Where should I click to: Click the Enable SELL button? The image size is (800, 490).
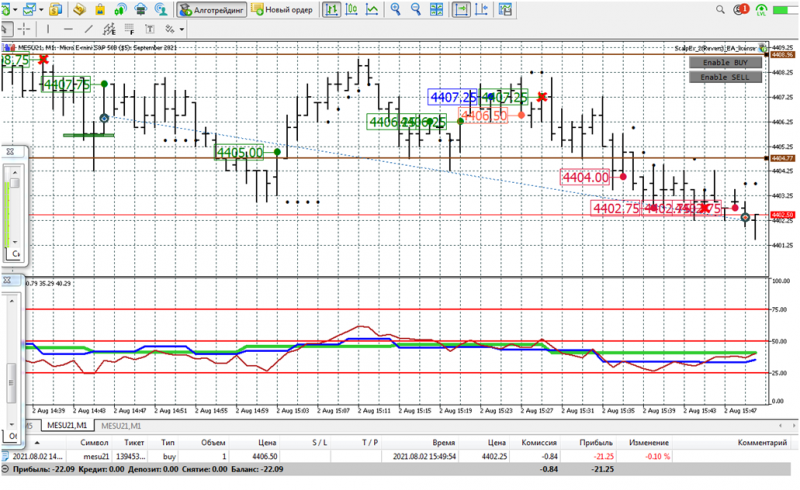[725, 77]
